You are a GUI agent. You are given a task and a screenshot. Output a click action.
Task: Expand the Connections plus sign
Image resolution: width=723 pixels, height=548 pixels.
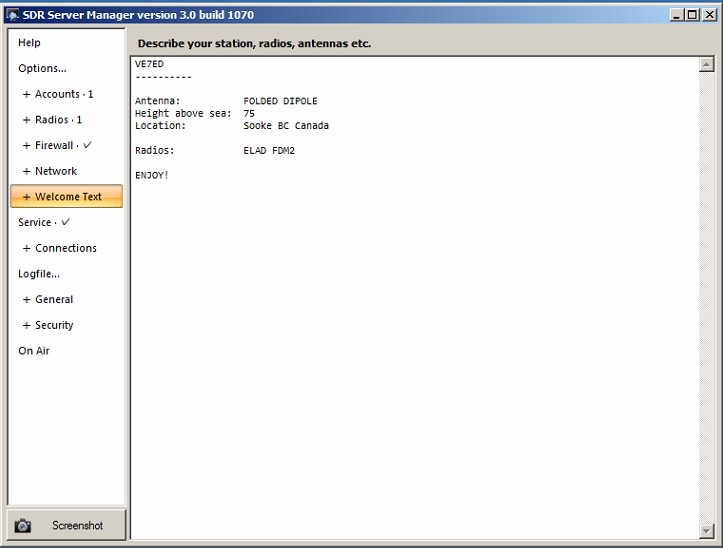pyautogui.click(x=26, y=248)
